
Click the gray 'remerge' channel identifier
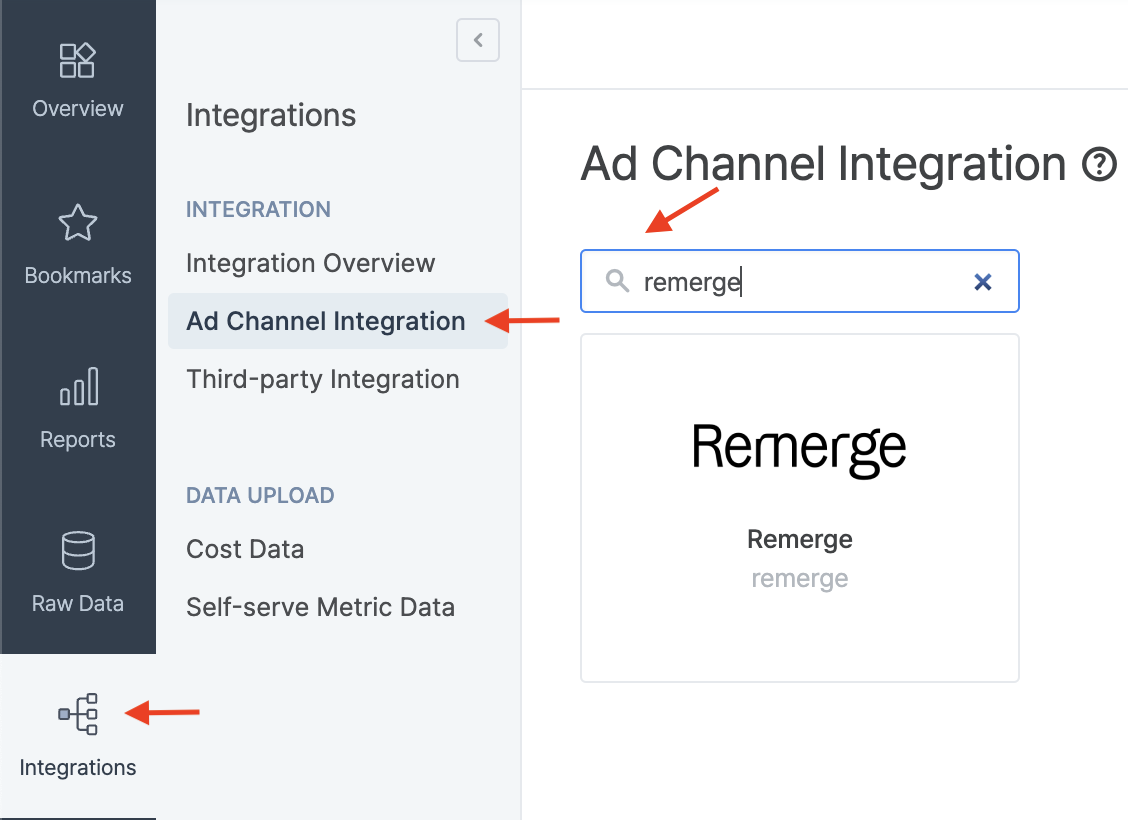point(800,578)
